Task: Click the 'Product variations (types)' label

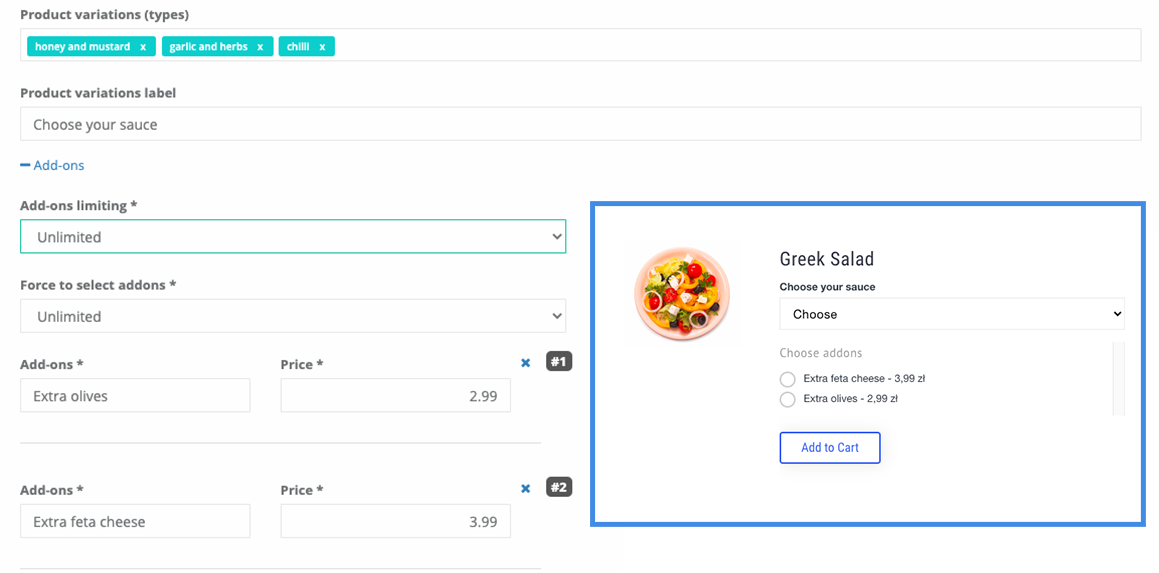Action: pyautogui.click(x=104, y=14)
